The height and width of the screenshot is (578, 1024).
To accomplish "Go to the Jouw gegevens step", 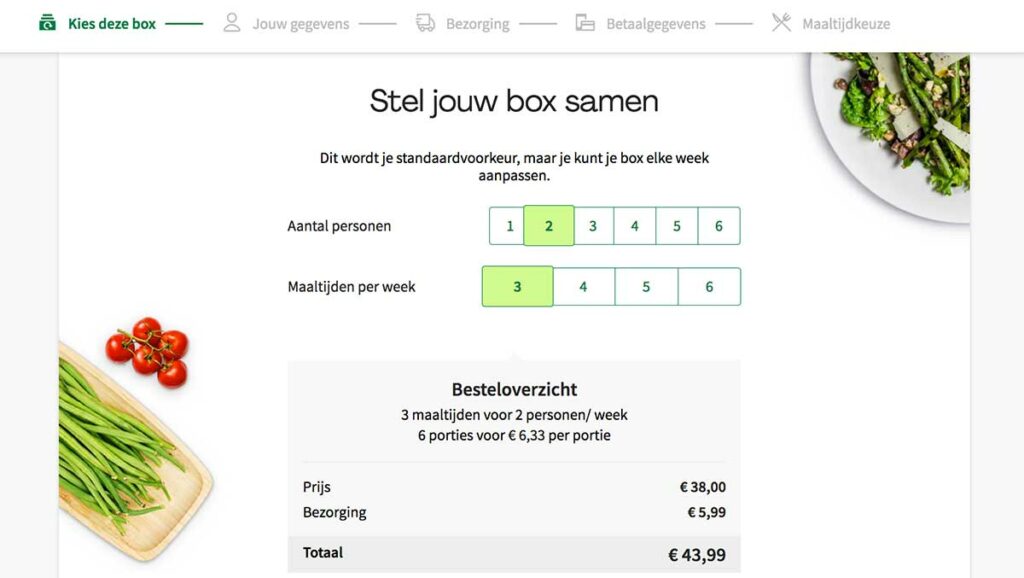I will point(301,24).
